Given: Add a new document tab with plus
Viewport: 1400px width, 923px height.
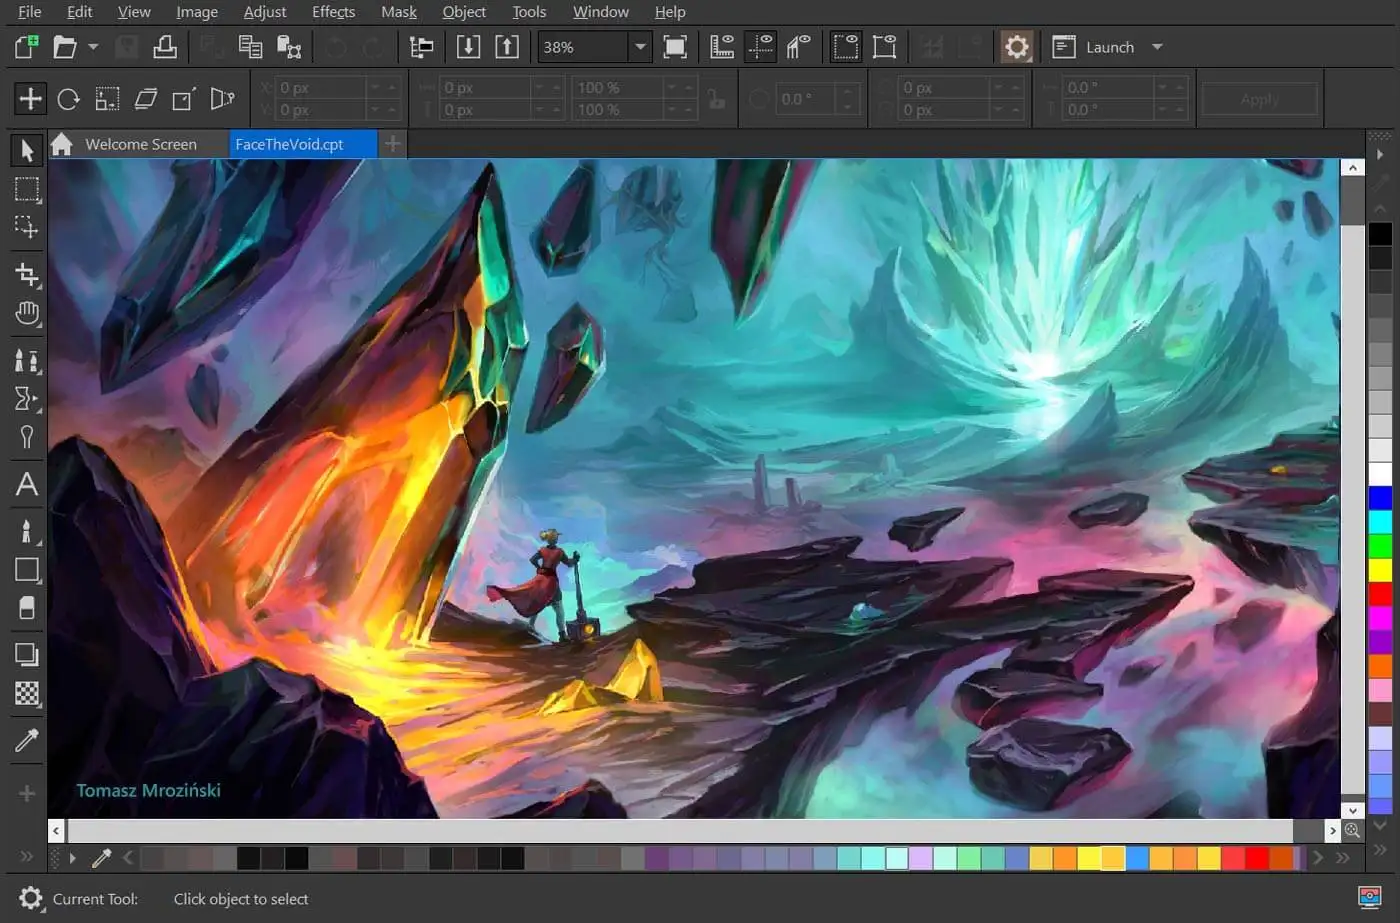Looking at the screenshot, I should 393,144.
